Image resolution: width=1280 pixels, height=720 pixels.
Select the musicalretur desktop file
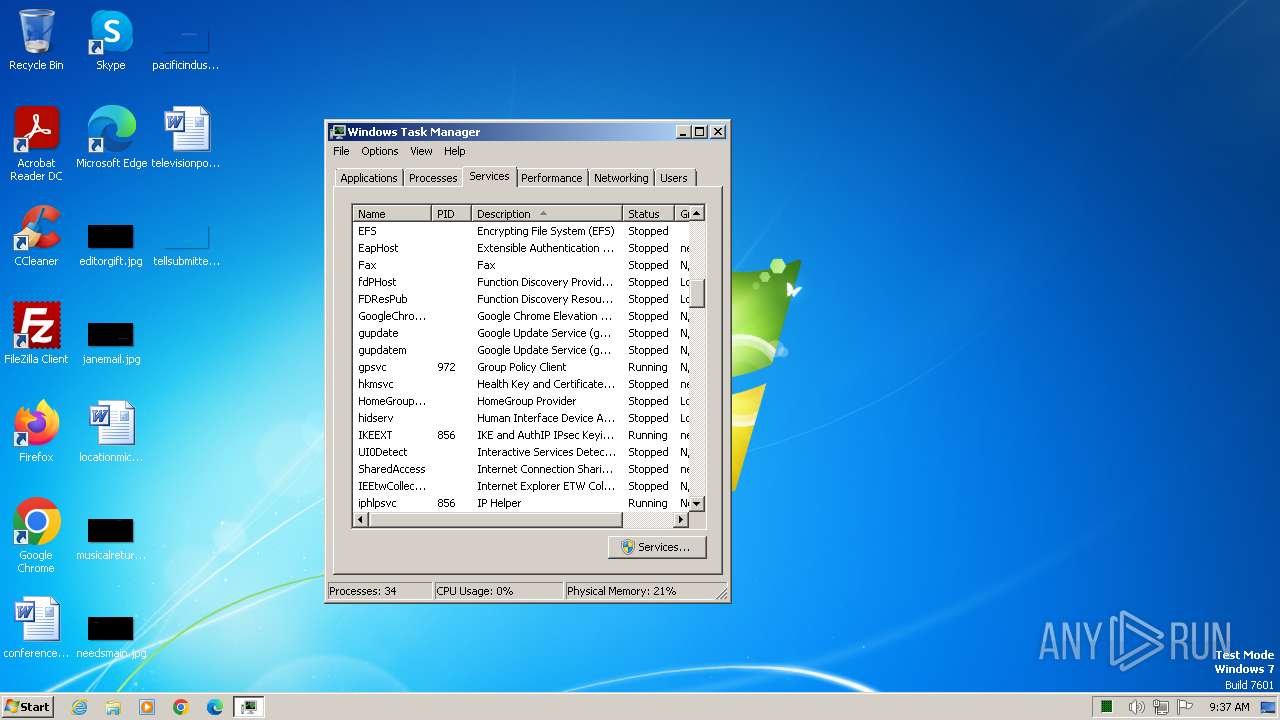coord(111,539)
